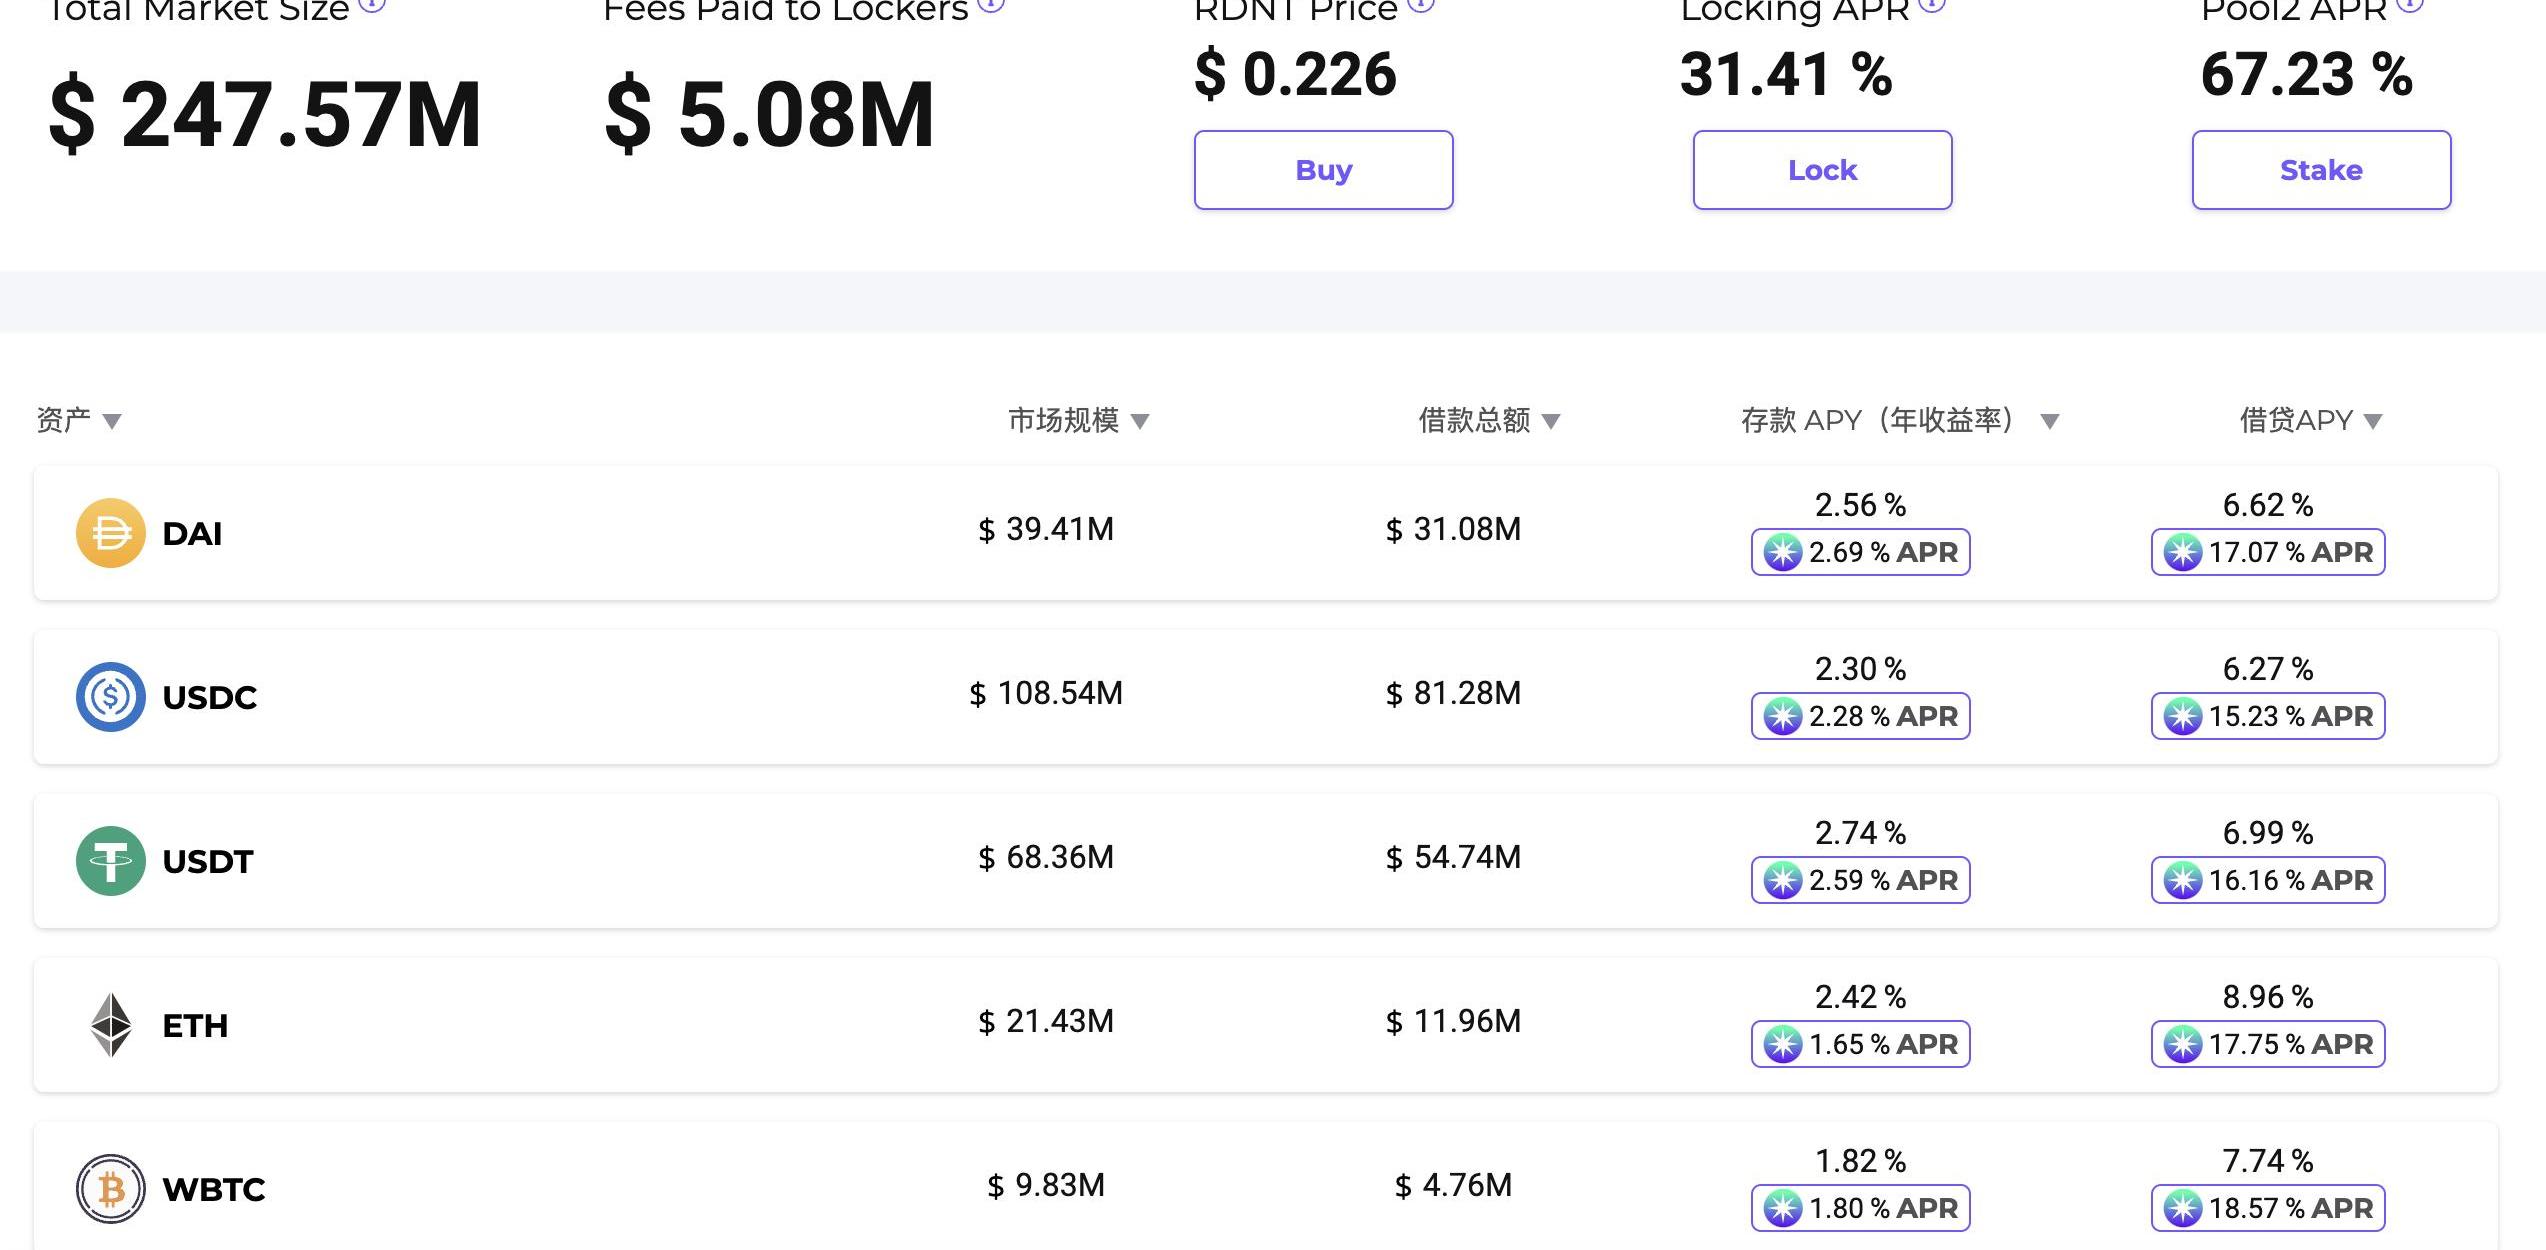Click USDC deposit APY 2.30 %
This screenshot has width=2546, height=1250.
[1860, 669]
